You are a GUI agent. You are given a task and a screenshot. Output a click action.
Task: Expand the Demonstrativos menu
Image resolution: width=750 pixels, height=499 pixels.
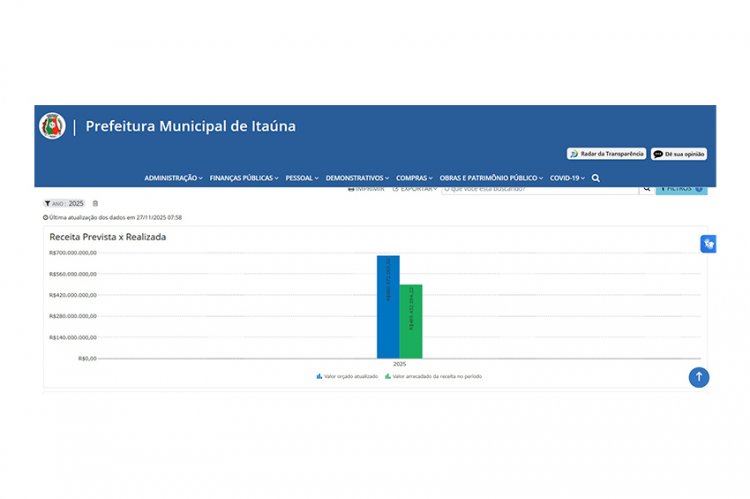[x=357, y=178]
